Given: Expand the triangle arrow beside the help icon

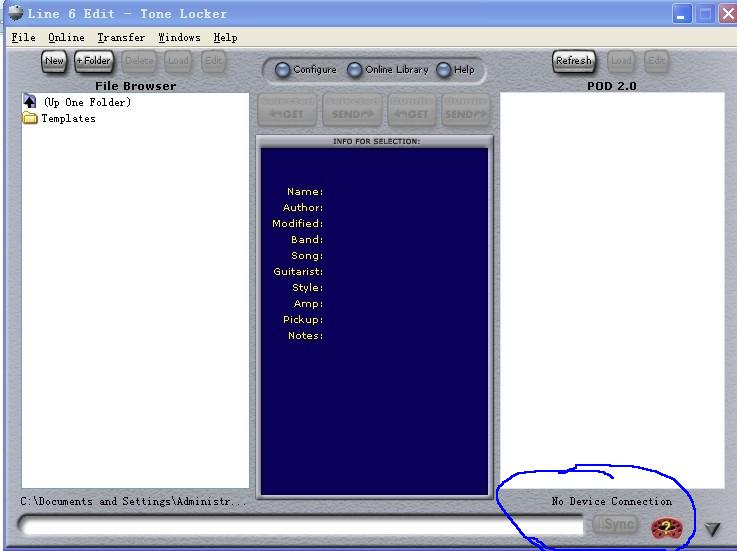Looking at the screenshot, I should click(x=713, y=529).
